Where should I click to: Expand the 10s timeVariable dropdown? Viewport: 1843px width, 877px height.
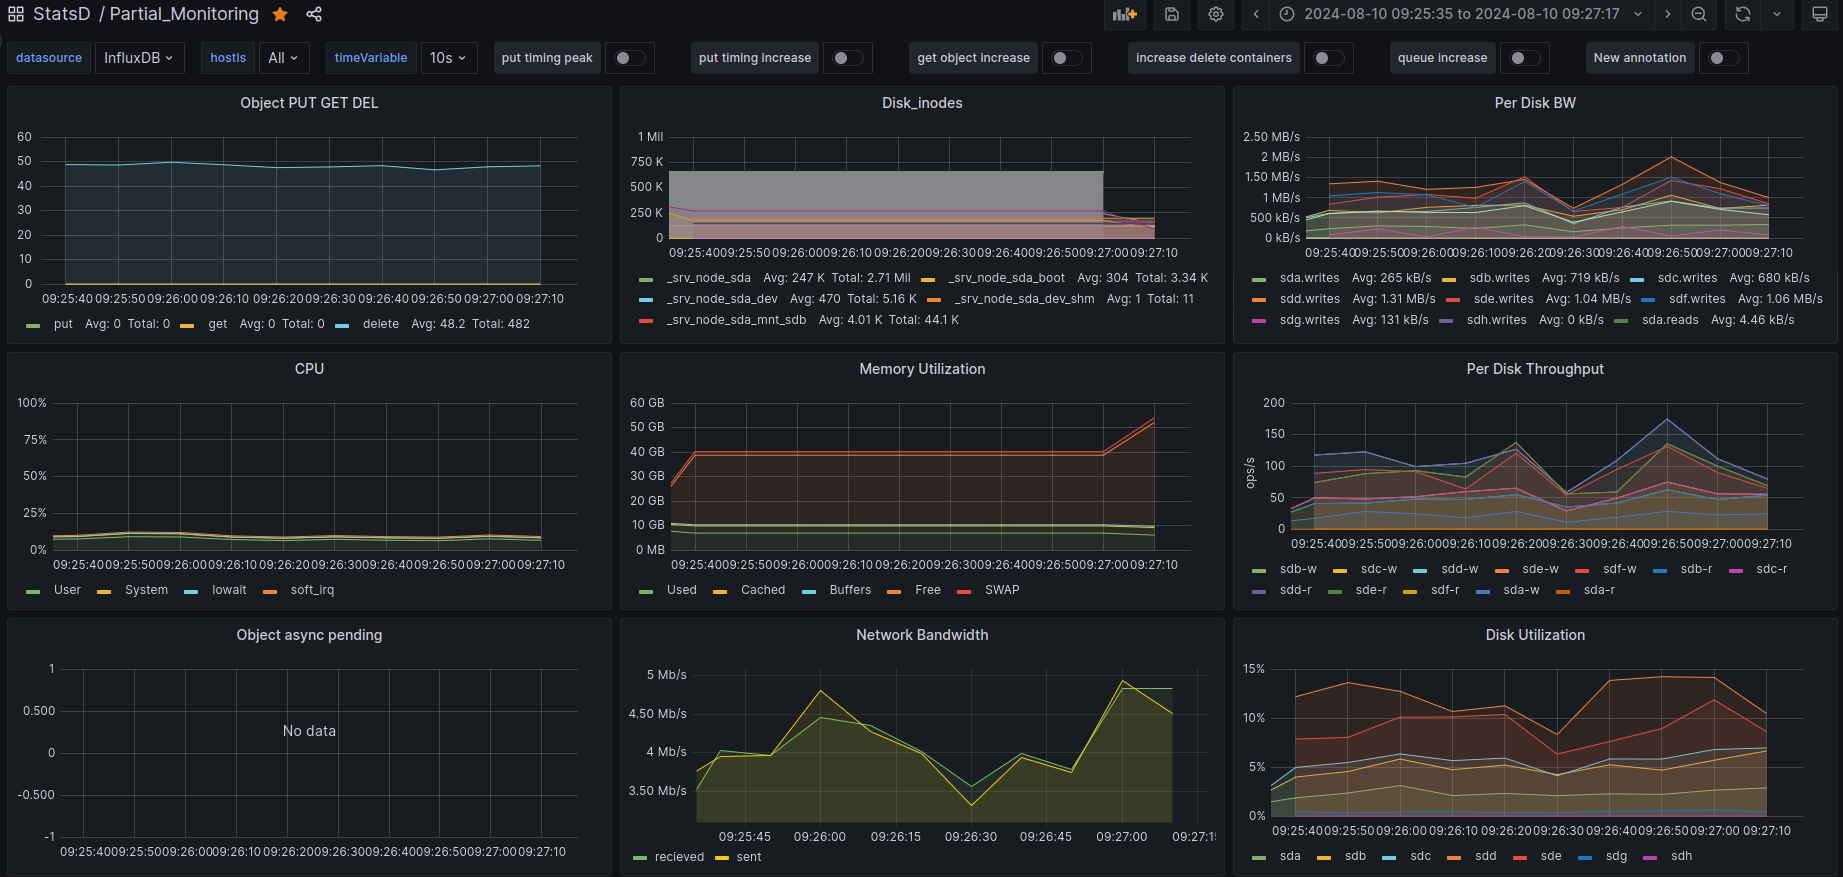448,58
